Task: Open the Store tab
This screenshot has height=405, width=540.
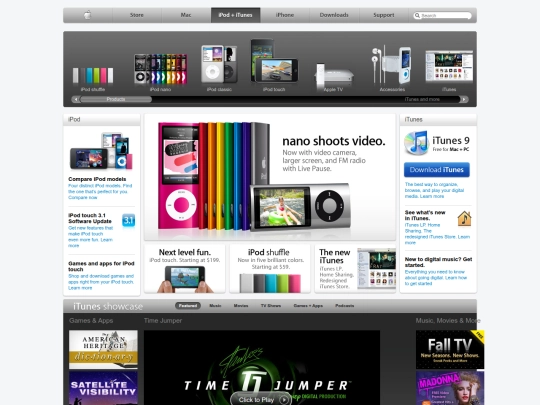Action: point(137,15)
